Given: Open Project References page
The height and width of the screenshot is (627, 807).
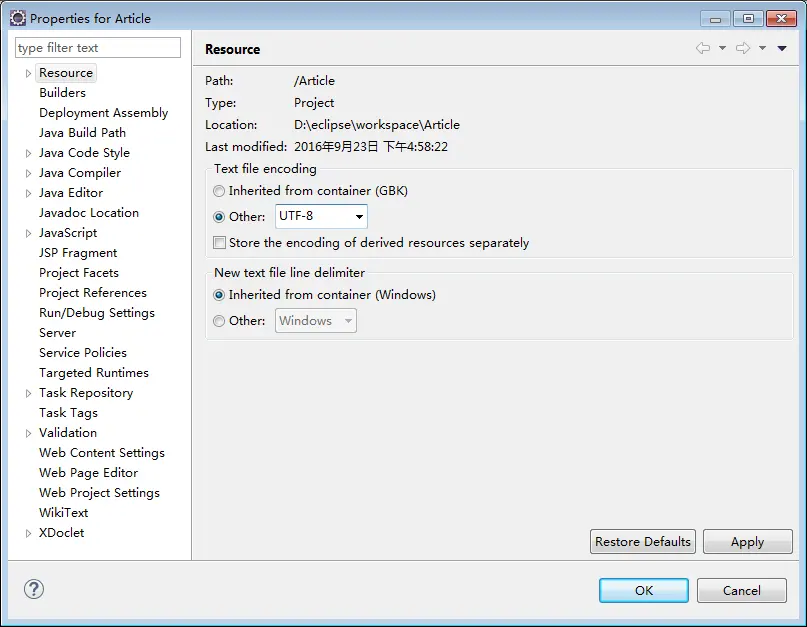Looking at the screenshot, I should pos(93,293).
